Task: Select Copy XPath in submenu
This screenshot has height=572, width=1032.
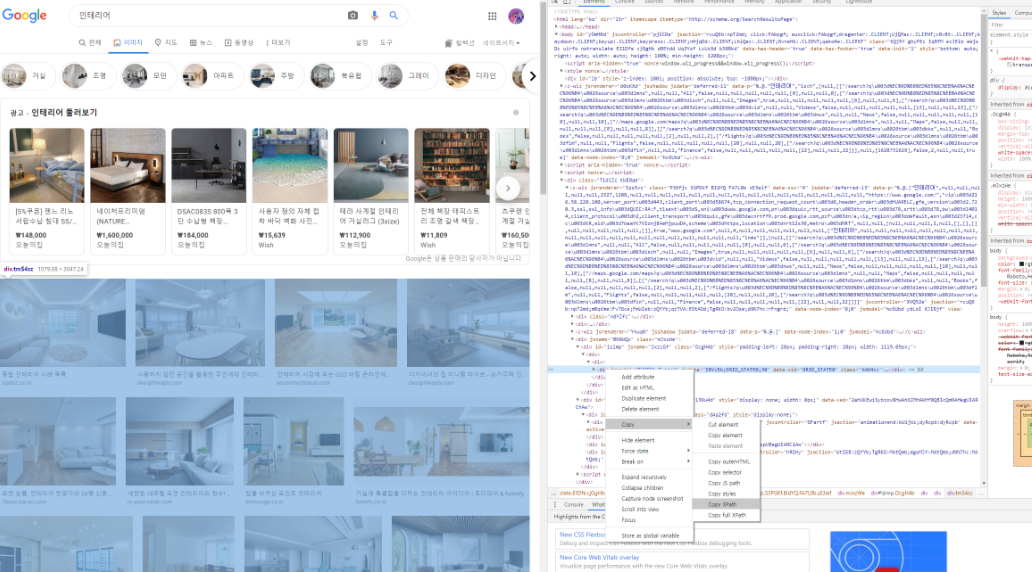Action: [727, 504]
